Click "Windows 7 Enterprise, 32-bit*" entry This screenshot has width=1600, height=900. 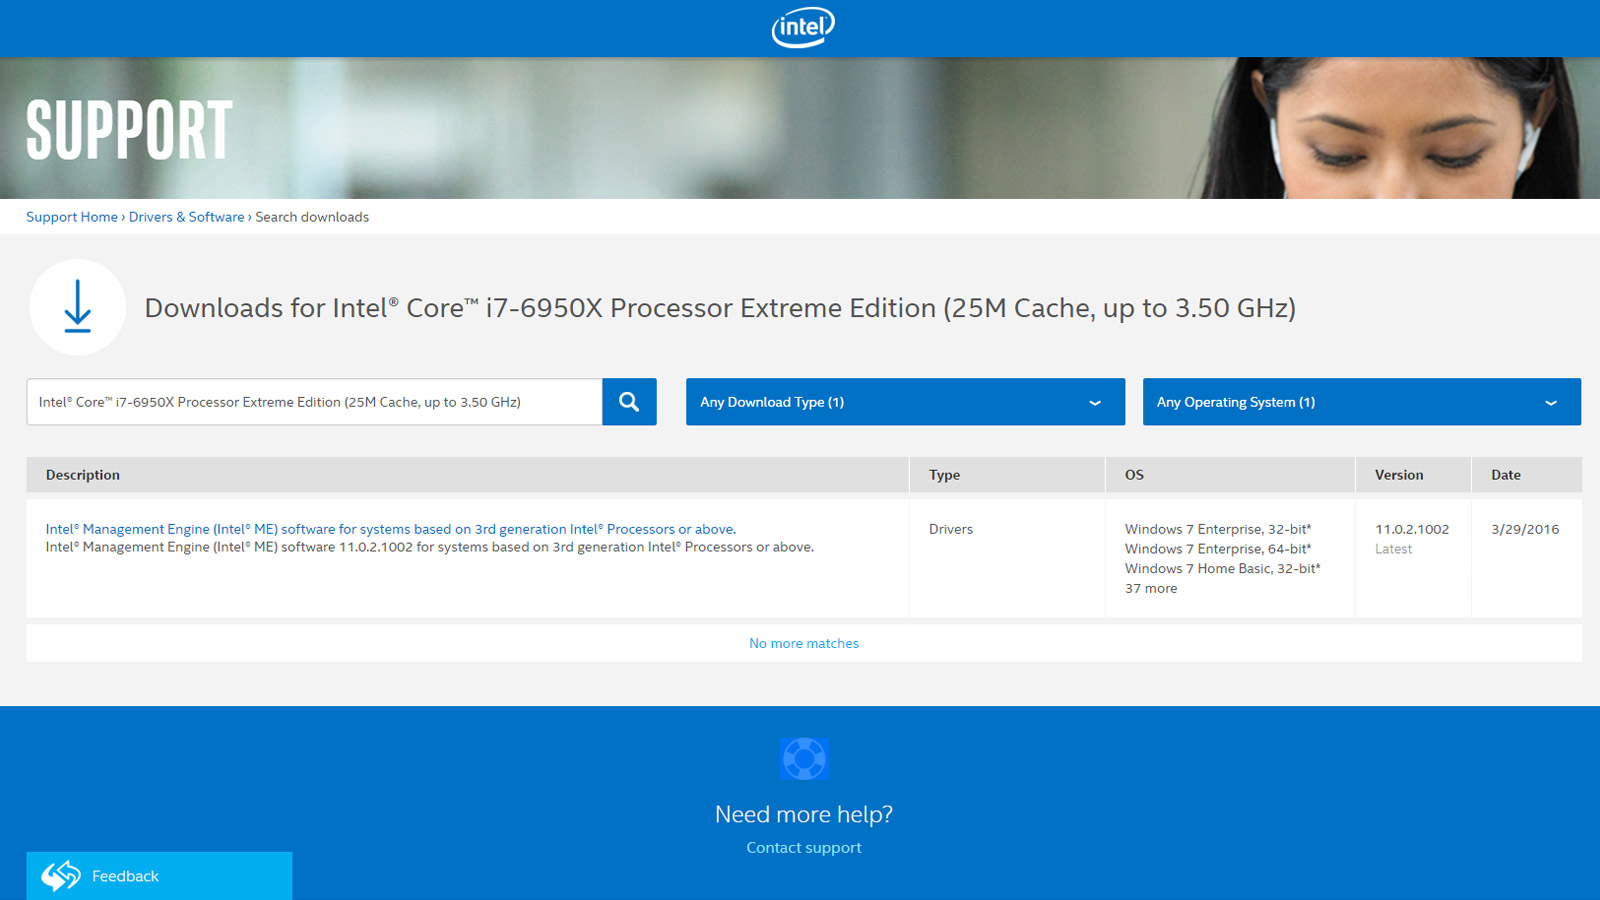(1218, 529)
